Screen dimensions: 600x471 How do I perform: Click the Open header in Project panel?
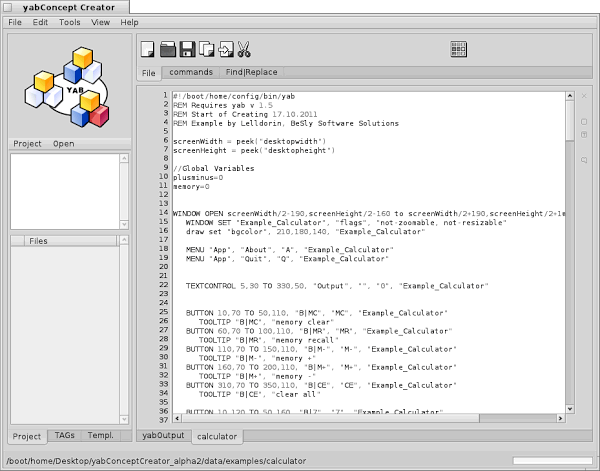pyautogui.click(x=64, y=144)
